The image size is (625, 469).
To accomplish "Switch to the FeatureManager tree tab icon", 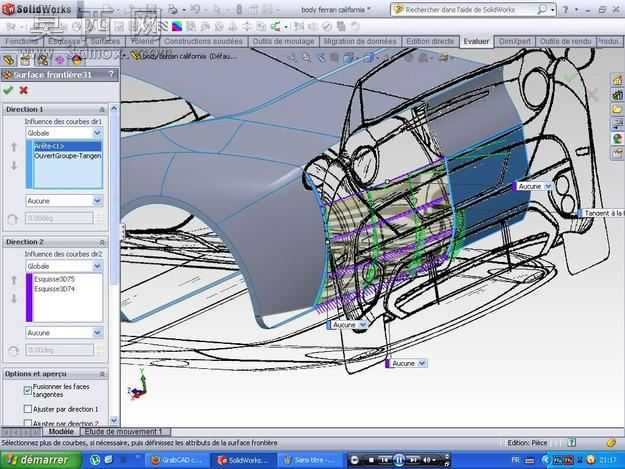I will (8, 60).
